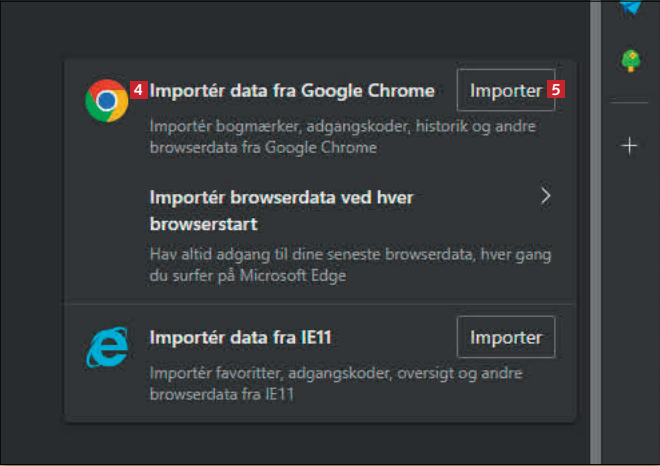Open the blue paper-plane sidebar icon

[x=630, y=6]
